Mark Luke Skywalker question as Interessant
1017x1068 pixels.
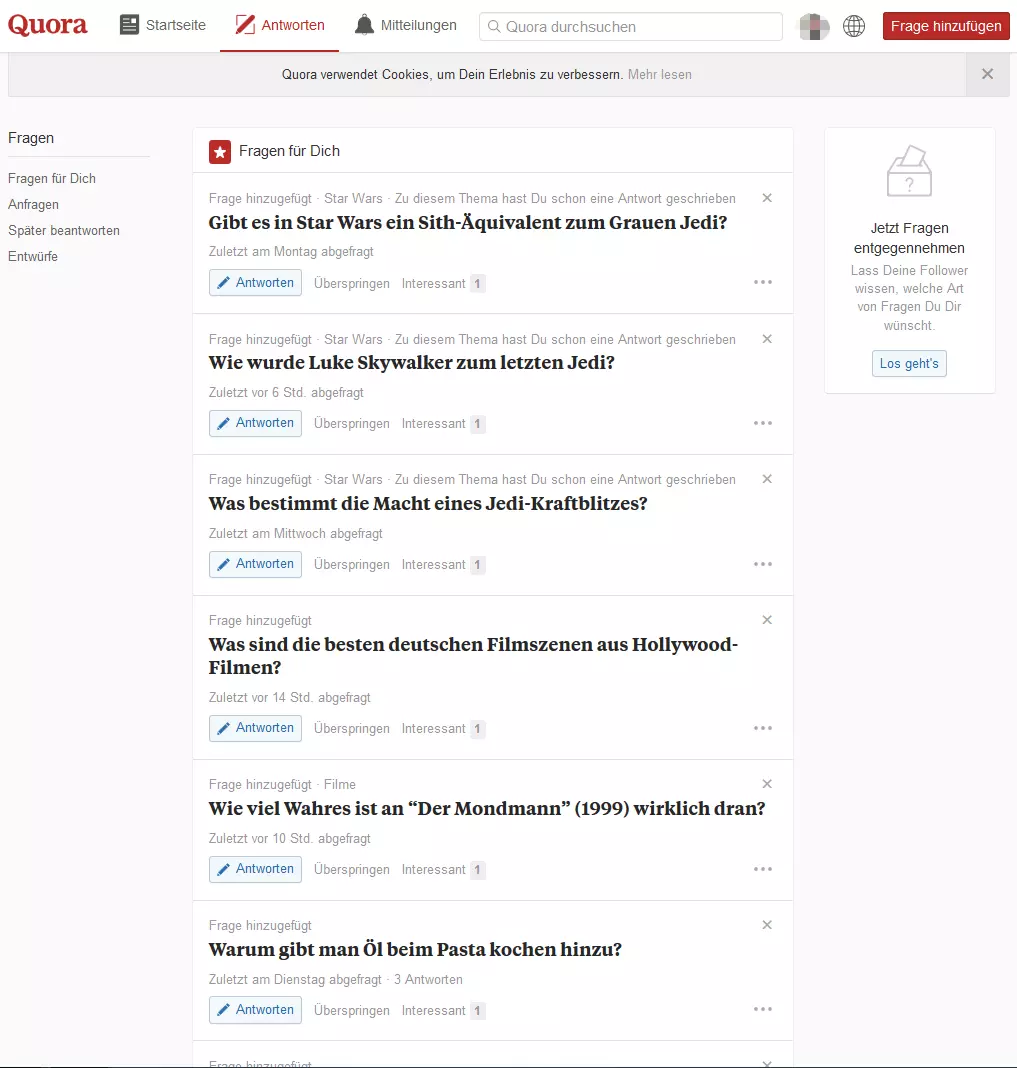[443, 424]
